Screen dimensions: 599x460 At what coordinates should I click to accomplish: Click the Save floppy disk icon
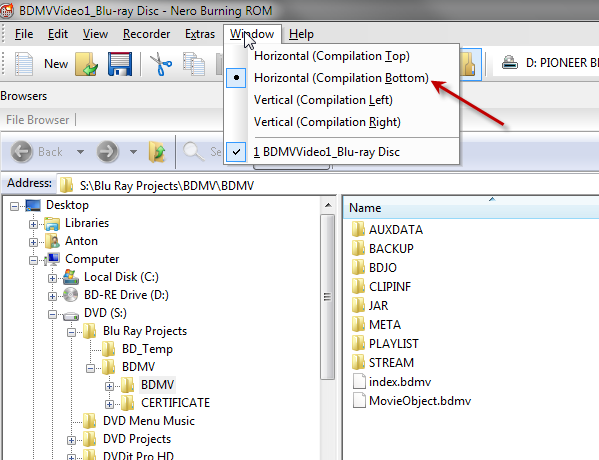[120, 64]
